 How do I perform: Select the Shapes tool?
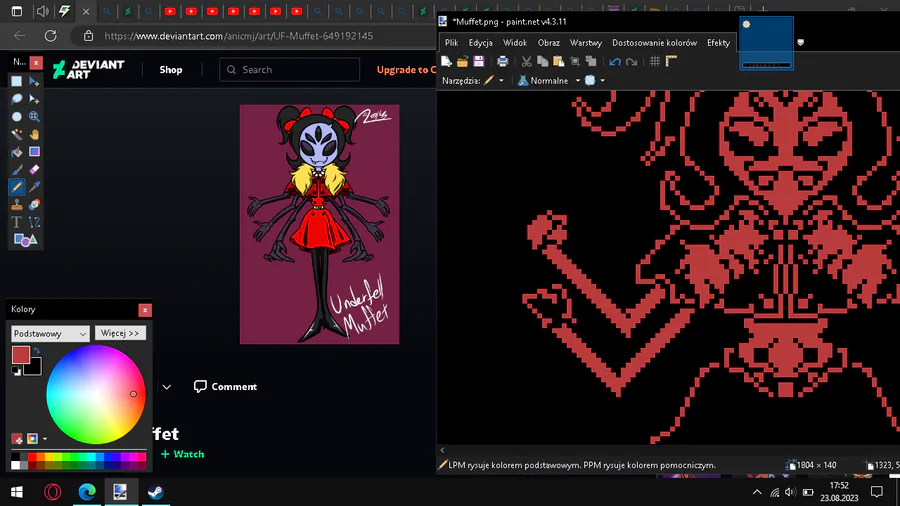[25, 240]
